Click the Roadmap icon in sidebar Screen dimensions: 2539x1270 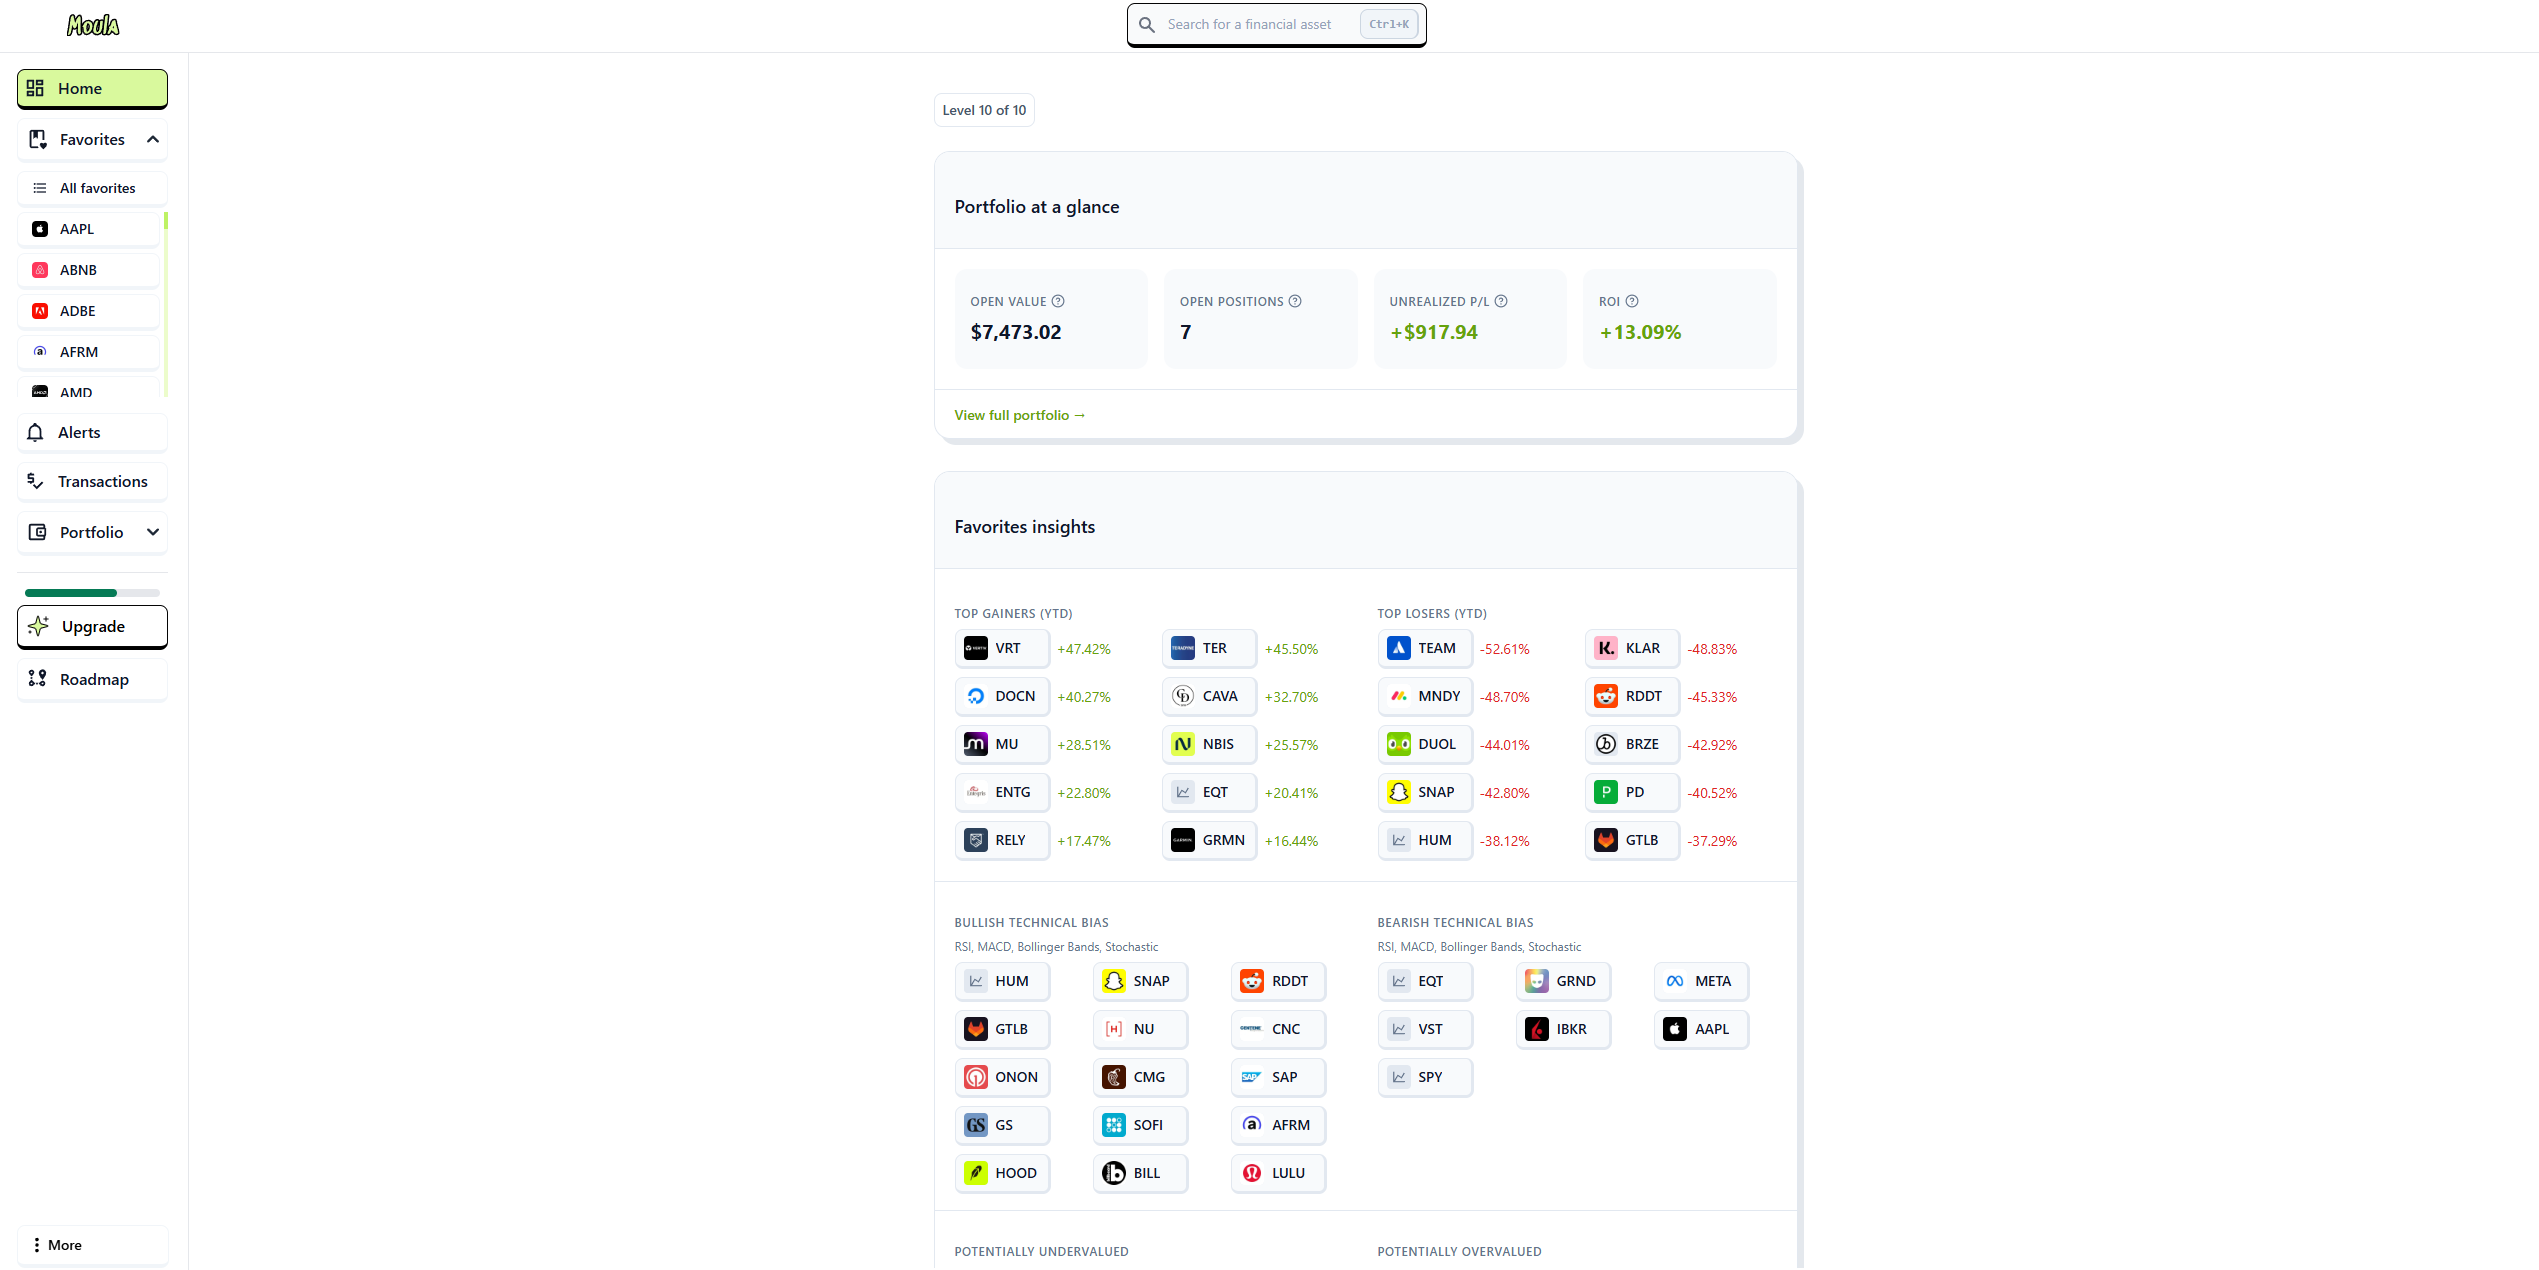point(37,679)
